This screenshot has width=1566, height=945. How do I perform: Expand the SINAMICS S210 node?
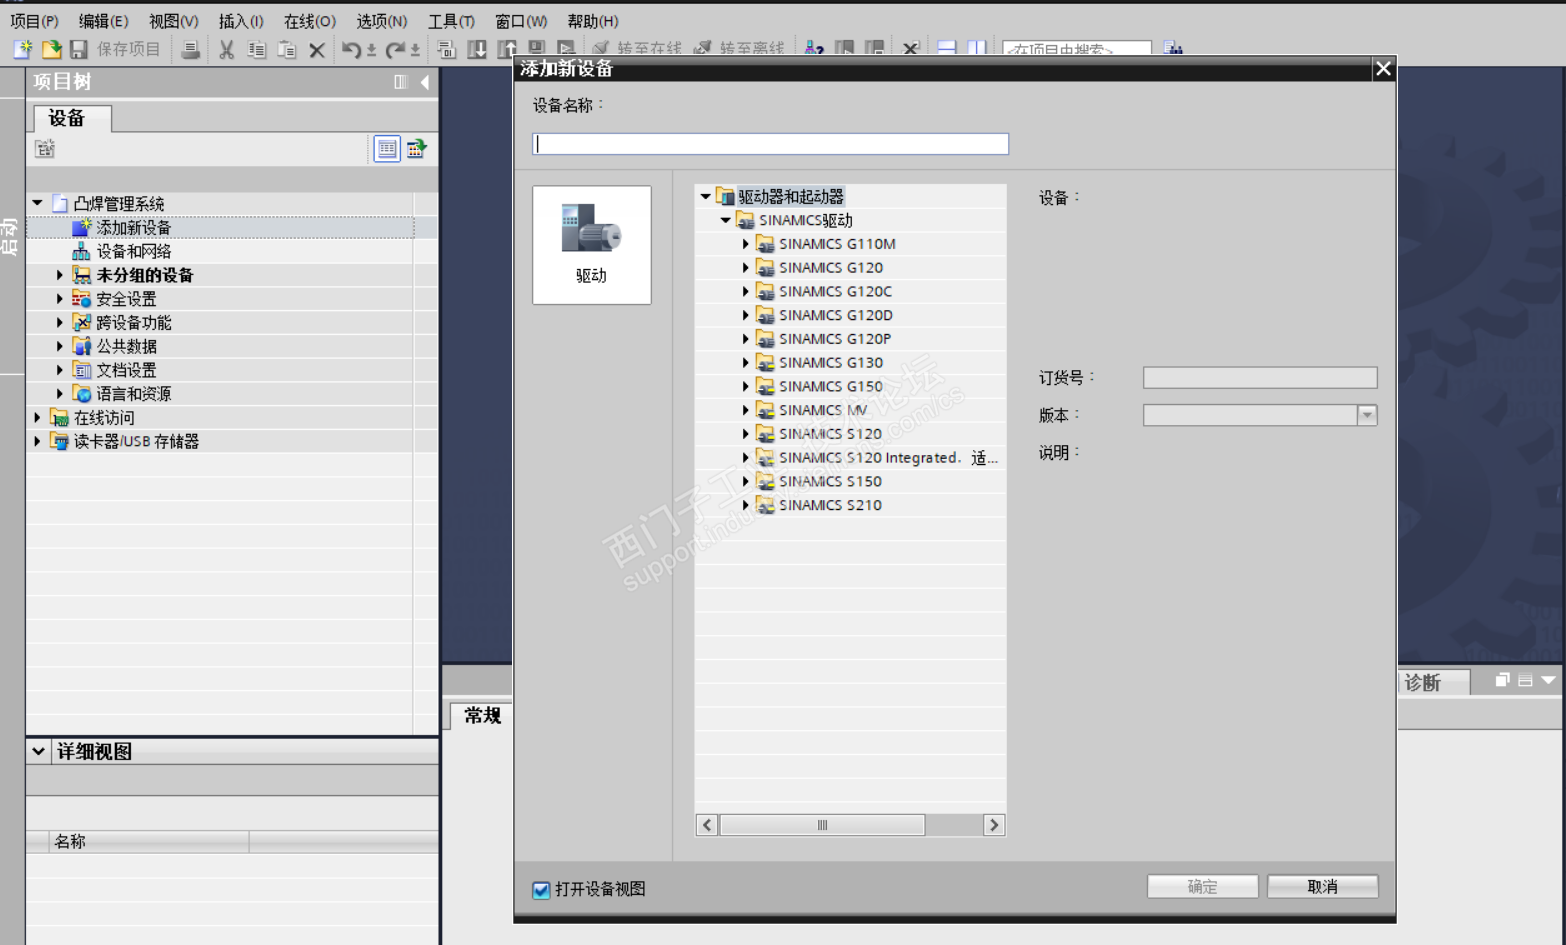pos(746,506)
